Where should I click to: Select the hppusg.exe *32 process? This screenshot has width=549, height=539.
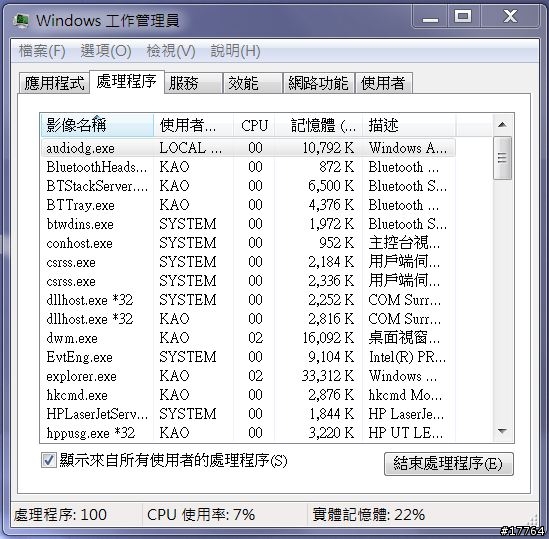(x=248, y=433)
